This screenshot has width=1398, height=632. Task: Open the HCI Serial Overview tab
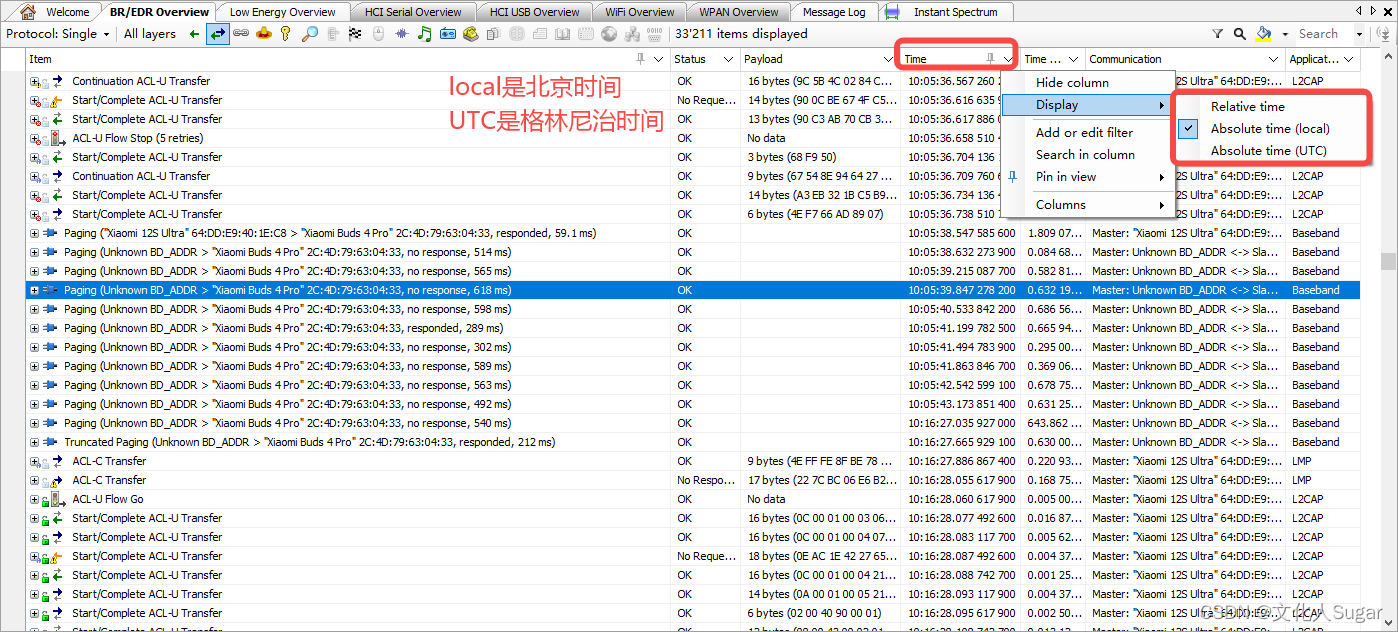413,12
